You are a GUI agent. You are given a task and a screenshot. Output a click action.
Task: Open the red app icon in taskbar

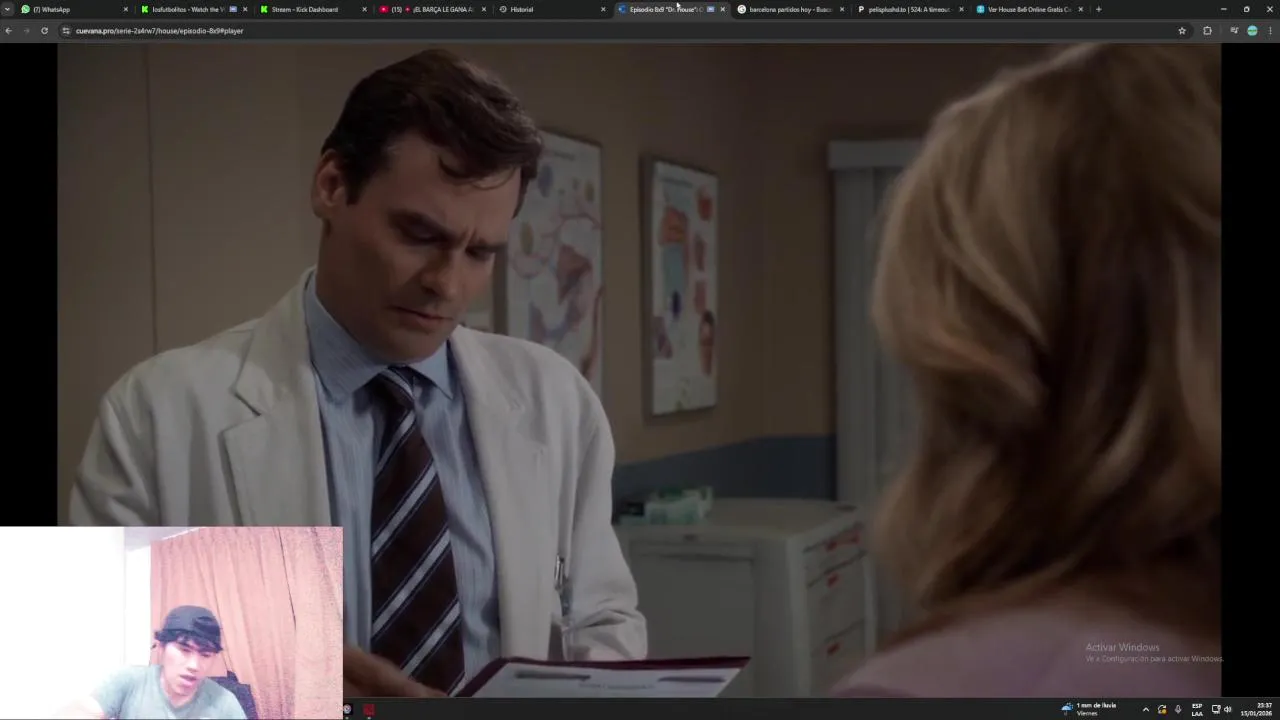(x=369, y=710)
